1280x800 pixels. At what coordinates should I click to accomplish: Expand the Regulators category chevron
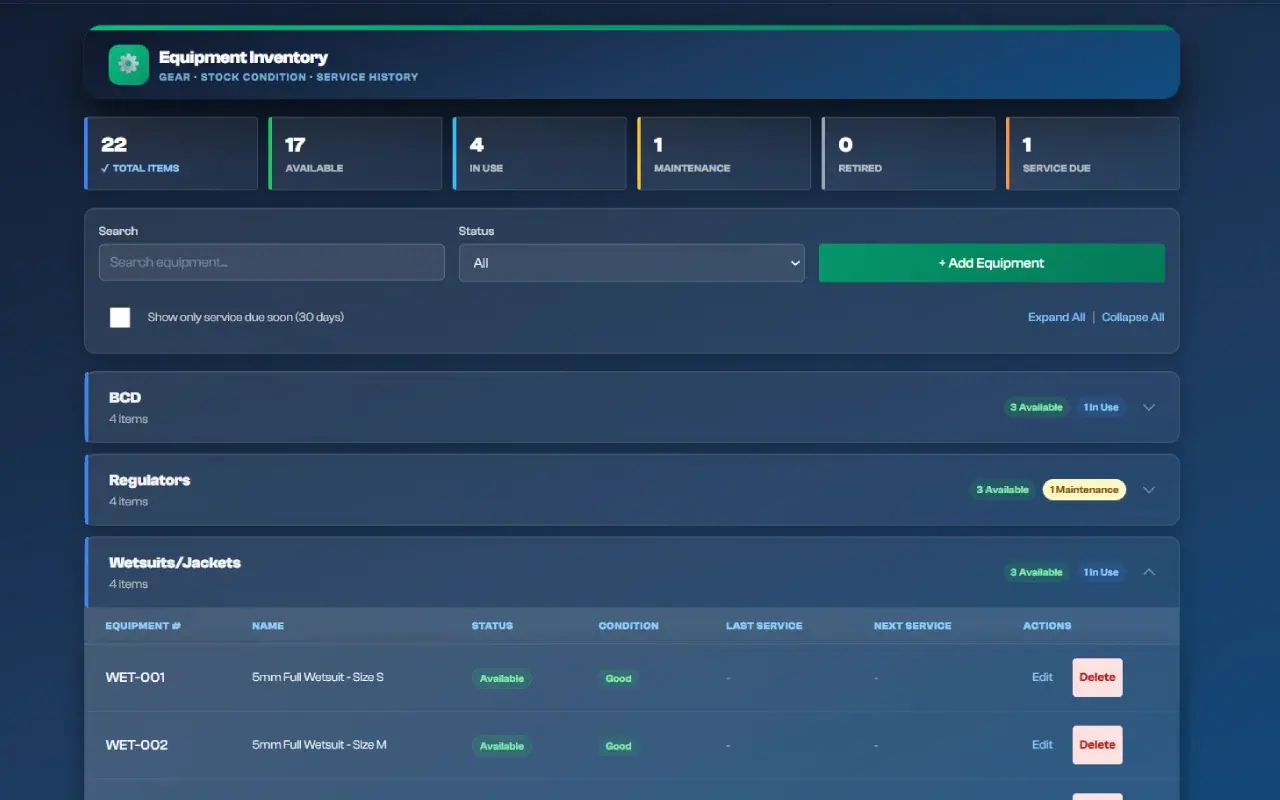point(1149,490)
